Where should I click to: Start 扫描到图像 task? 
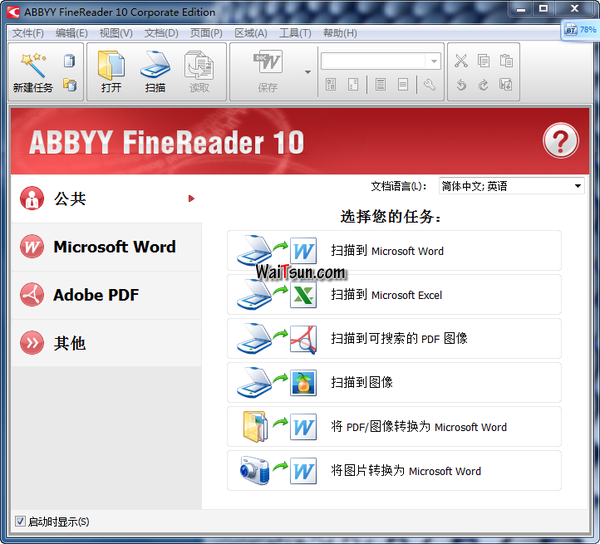(x=394, y=383)
